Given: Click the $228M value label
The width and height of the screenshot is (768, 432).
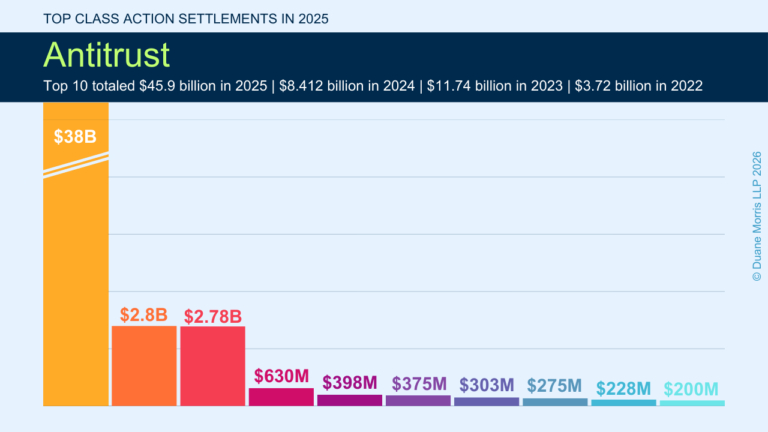Looking at the screenshot, I should [623, 389].
